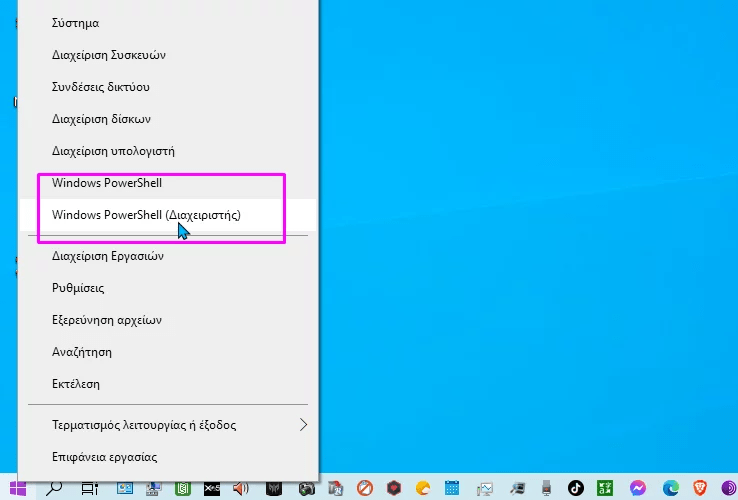Screen dimensions: 738x500
Task: Choose Εξερεύνηση αρχείων entry
Action: point(168,320)
